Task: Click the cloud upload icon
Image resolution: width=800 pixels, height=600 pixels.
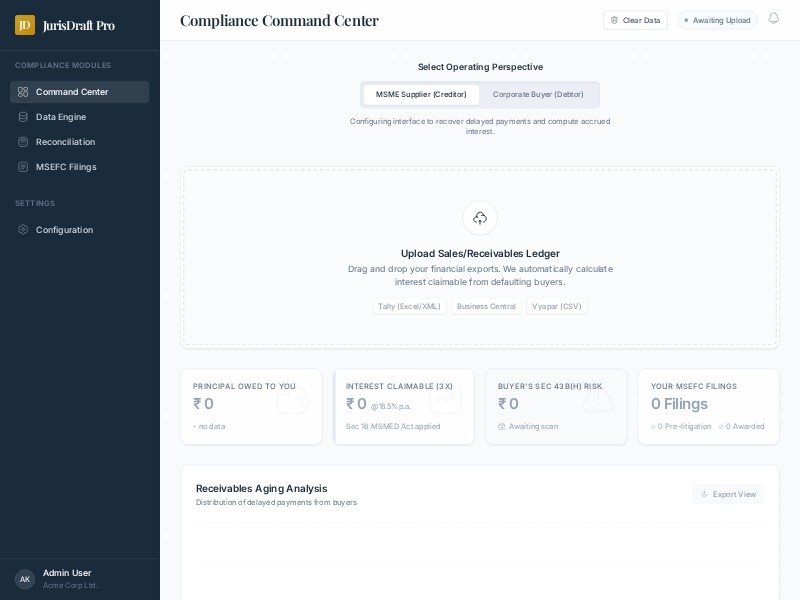Action: pos(480,218)
